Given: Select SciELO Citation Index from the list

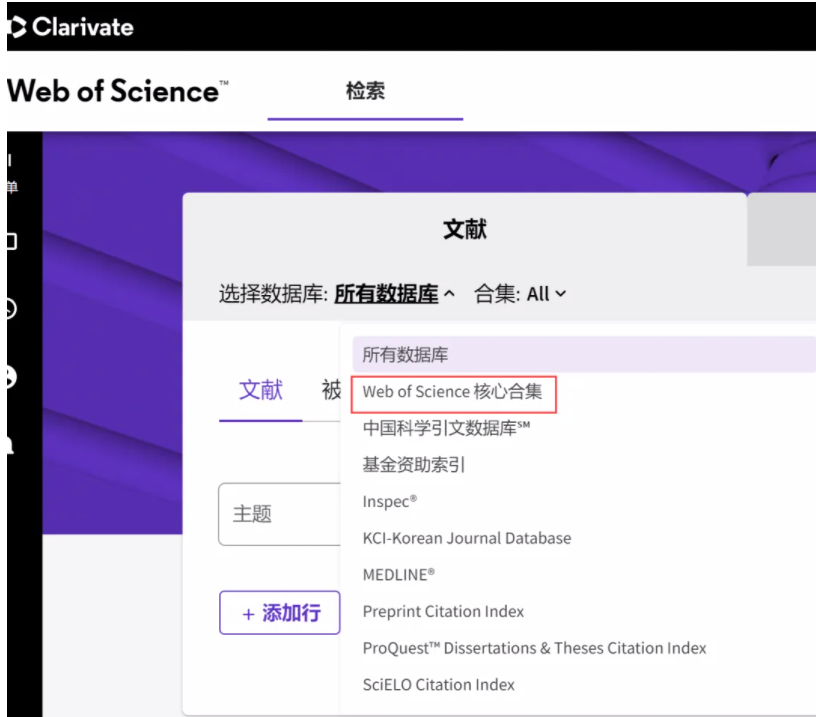Looking at the screenshot, I should click(x=438, y=685).
